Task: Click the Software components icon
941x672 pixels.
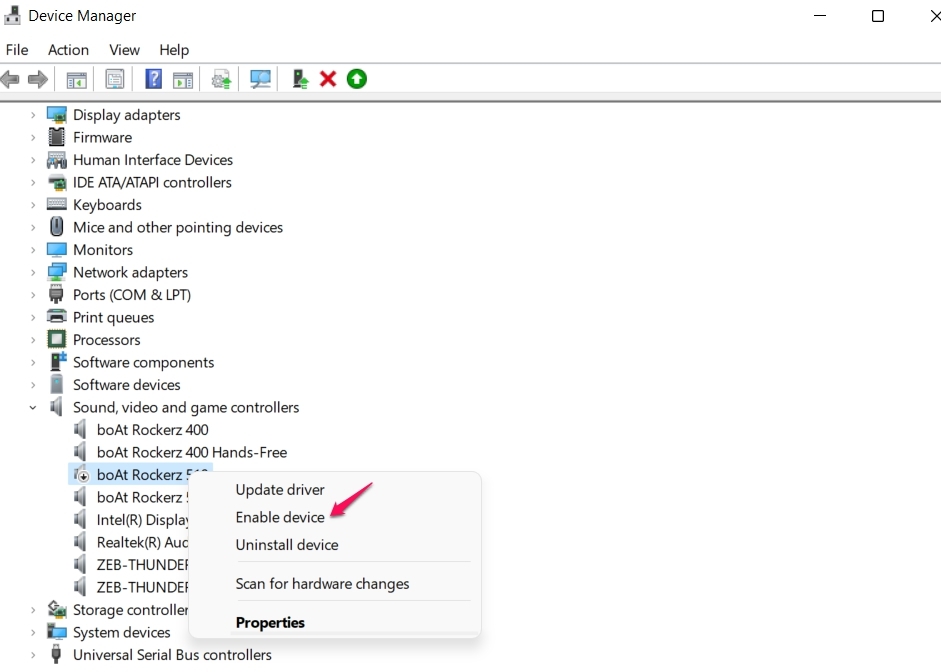Action: coord(58,362)
